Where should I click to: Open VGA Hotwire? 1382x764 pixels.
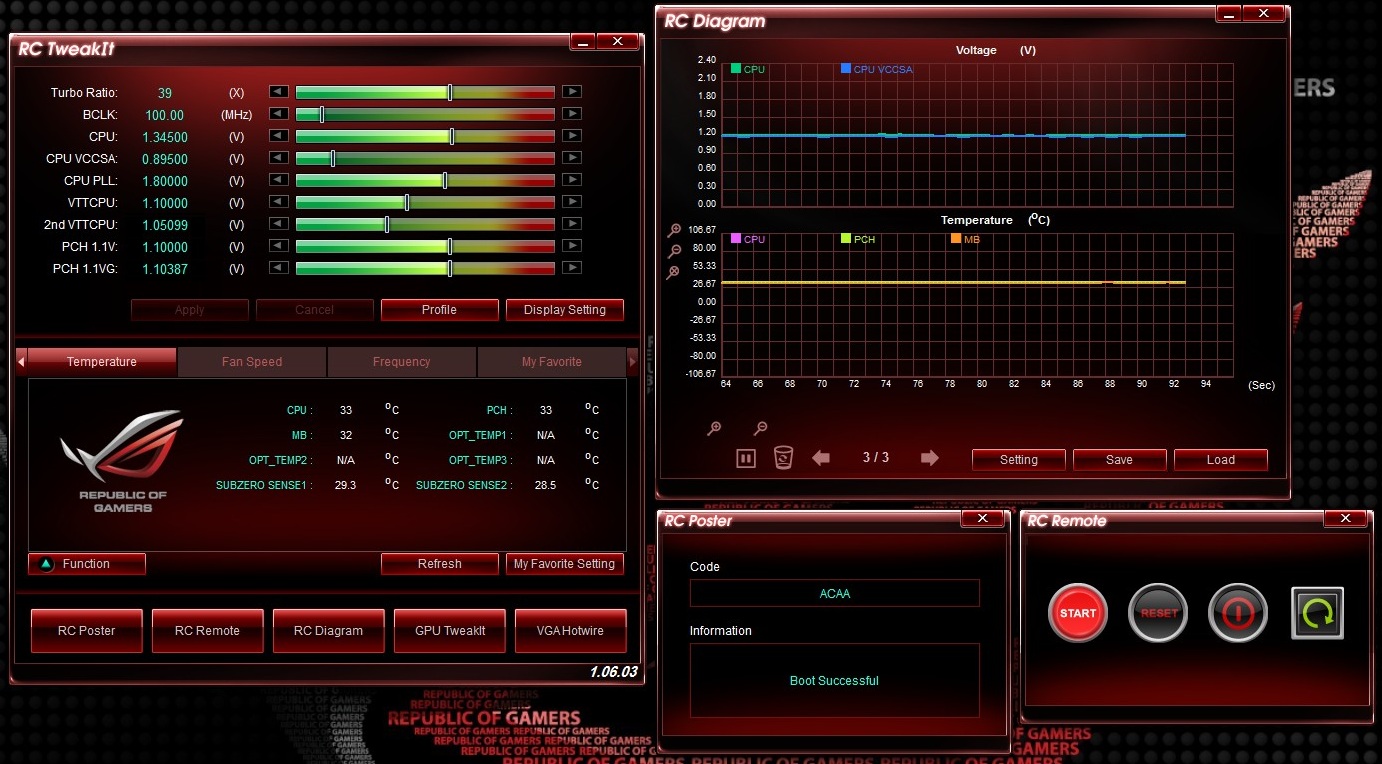[570, 631]
